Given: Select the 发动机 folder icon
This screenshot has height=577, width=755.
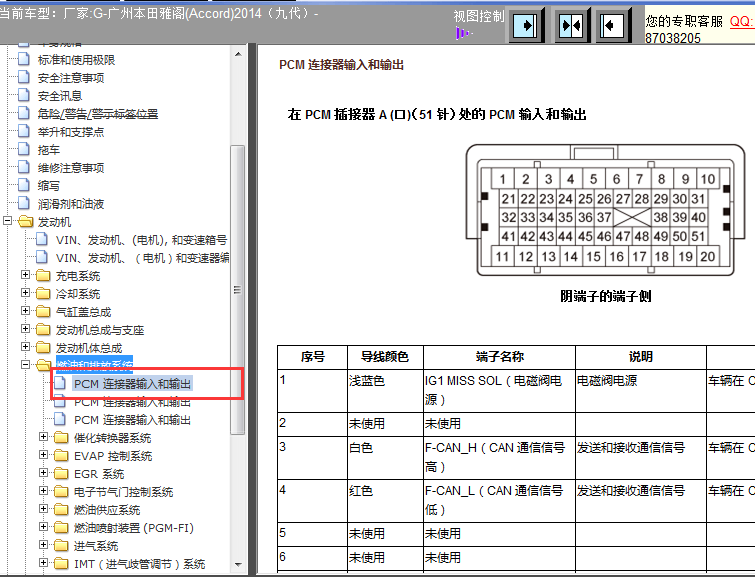Looking at the screenshot, I should coord(25,222).
